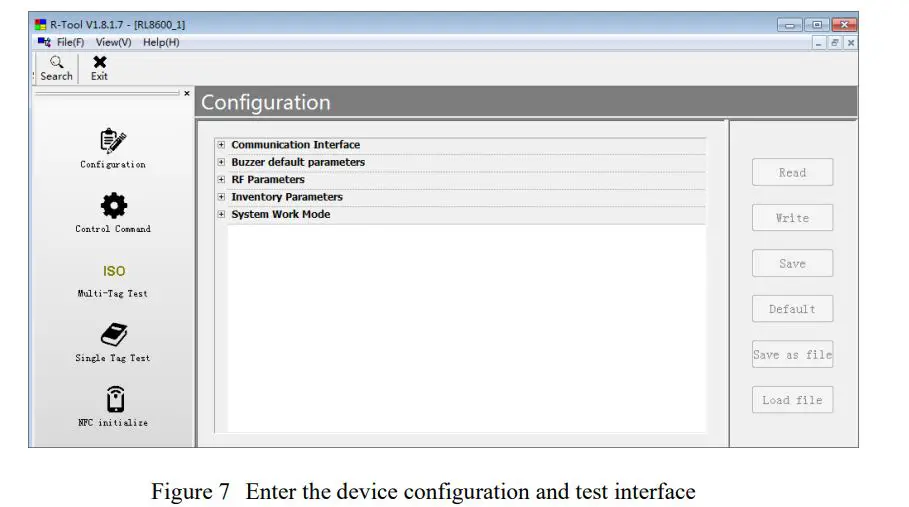The height and width of the screenshot is (507, 909).
Task: Click the Search magnifier toolbar icon
Action: pyautogui.click(x=56, y=62)
